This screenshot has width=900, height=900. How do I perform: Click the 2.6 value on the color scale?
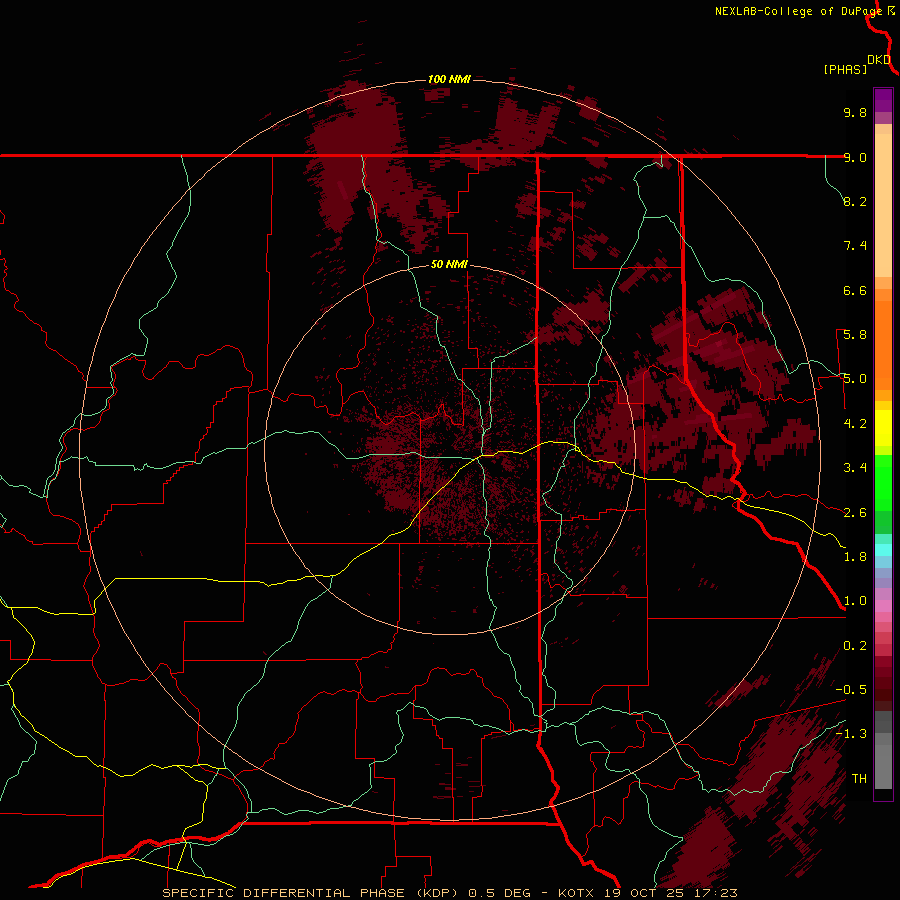click(x=855, y=513)
